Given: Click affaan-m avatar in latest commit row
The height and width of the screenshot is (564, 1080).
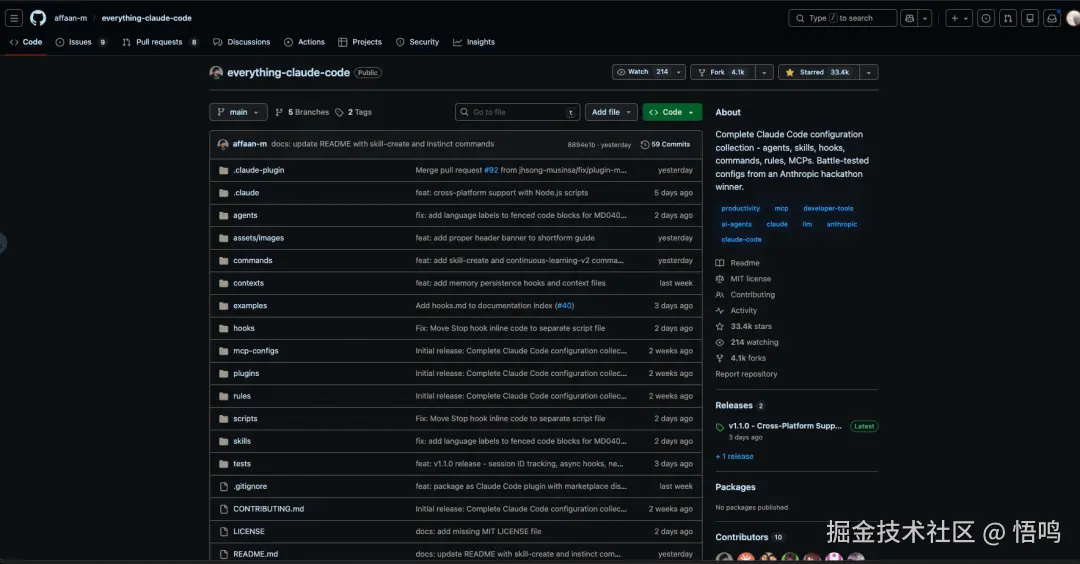Looking at the screenshot, I should 222,144.
